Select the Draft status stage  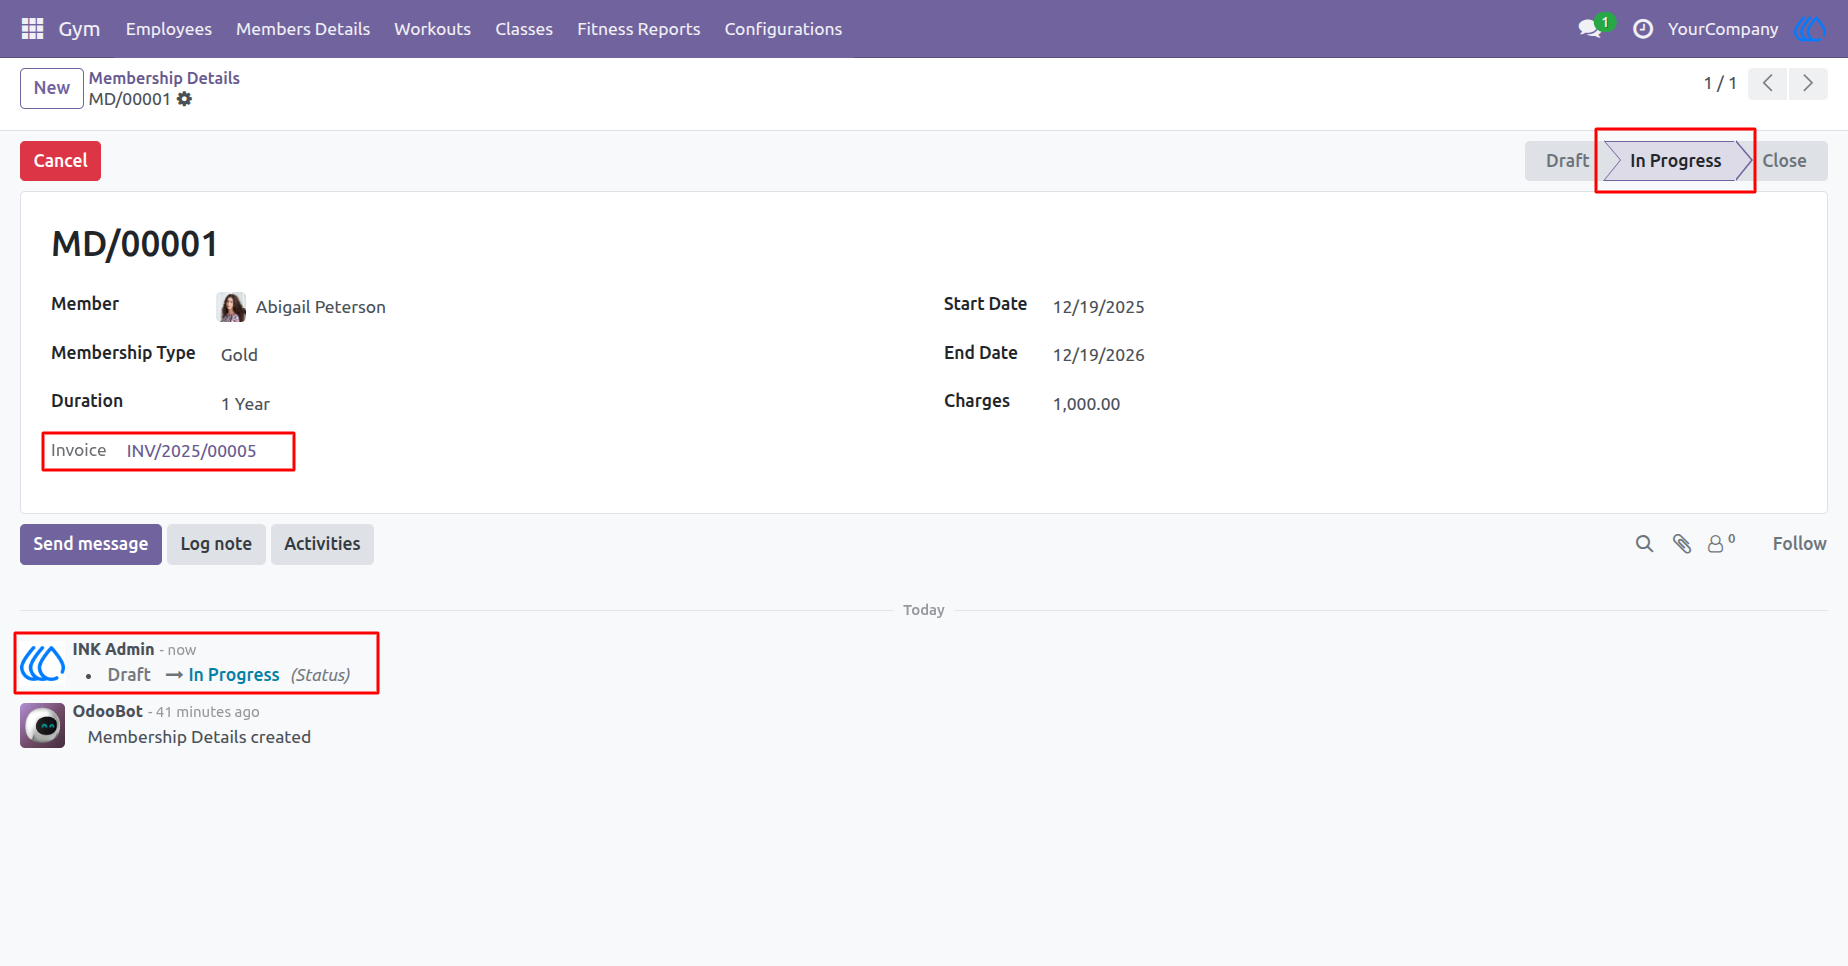(1566, 161)
